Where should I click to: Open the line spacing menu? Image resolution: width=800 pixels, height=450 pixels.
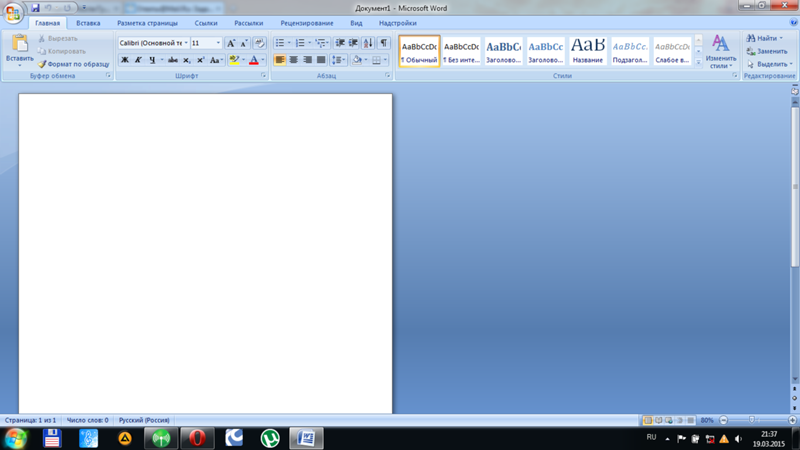[x=338, y=60]
